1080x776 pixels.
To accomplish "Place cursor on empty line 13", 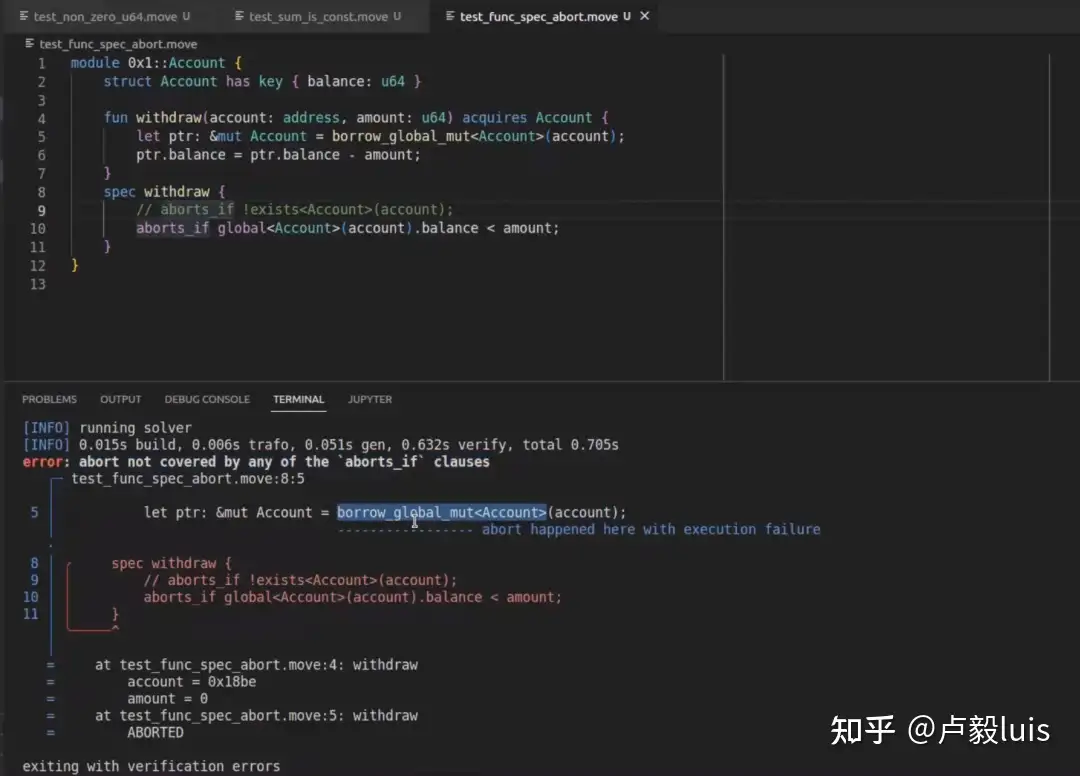I will click(200, 284).
